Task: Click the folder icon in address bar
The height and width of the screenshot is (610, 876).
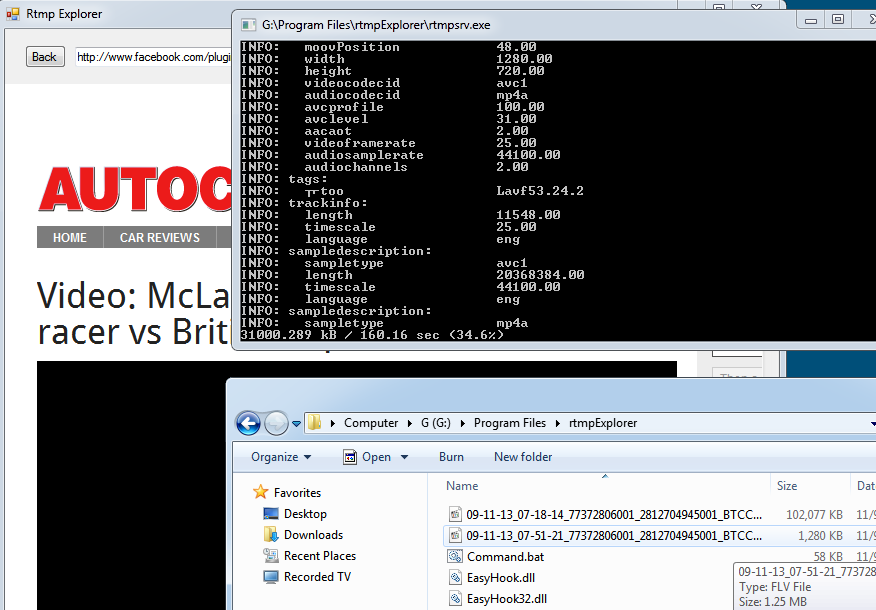Action: pyautogui.click(x=315, y=422)
